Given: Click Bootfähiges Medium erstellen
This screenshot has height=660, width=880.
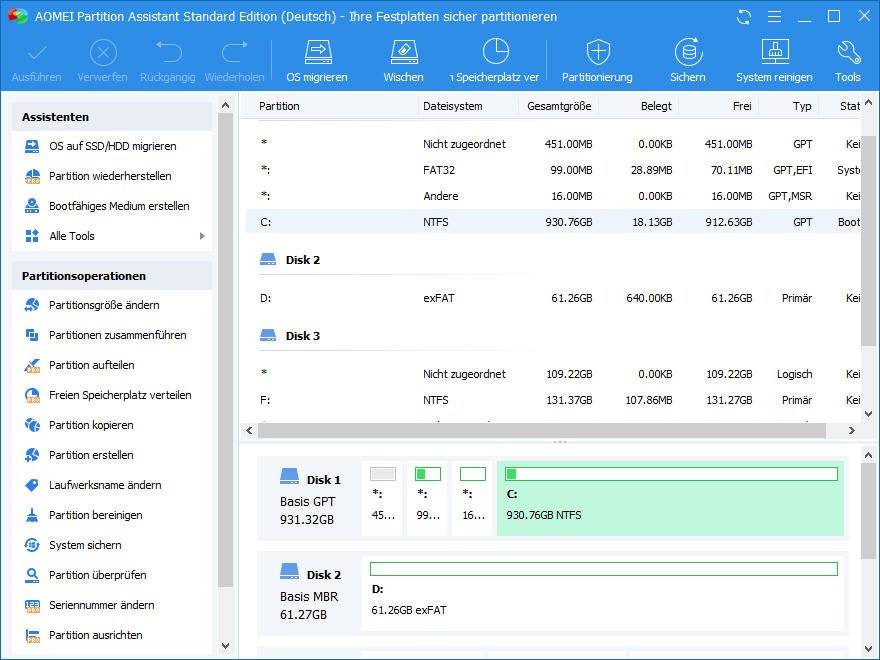Looking at the screenshot, I should (x=119, y=206).
